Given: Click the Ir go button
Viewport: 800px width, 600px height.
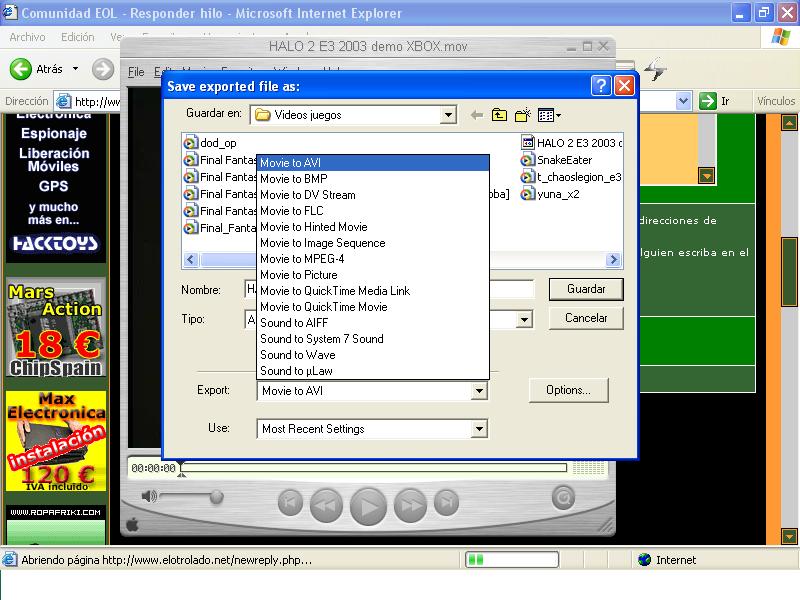Looking at the screenshot, I should [715, 101].
